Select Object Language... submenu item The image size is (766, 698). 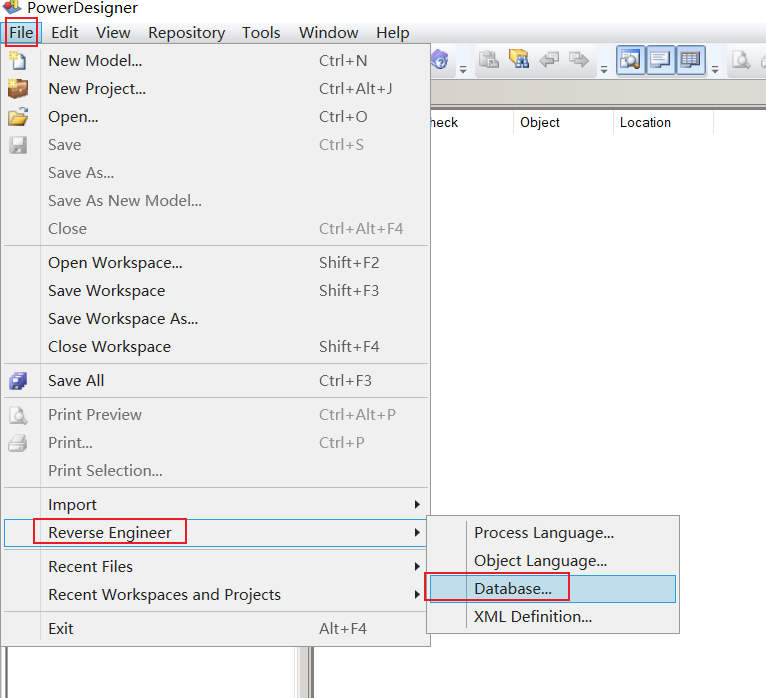[x=553, y=561]
